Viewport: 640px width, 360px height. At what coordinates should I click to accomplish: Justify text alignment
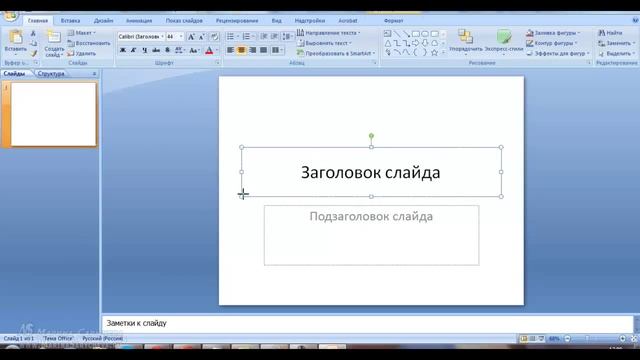click(x=263, y=50)
